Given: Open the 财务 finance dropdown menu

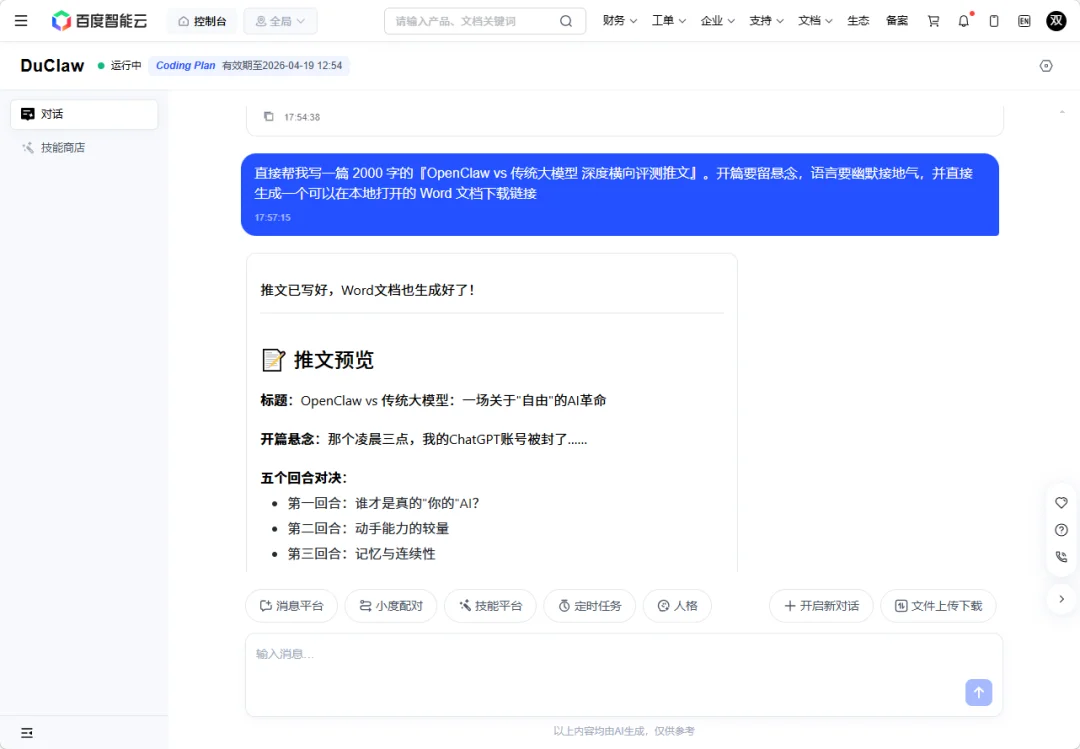Looking at the screenshot, I should [619, 20].
